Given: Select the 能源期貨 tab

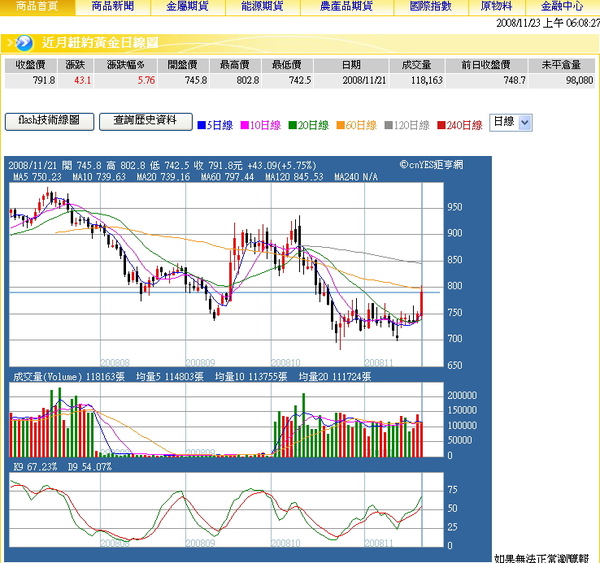Looking at the screenshot, I should pyautogui.click(x=262, y=7).
